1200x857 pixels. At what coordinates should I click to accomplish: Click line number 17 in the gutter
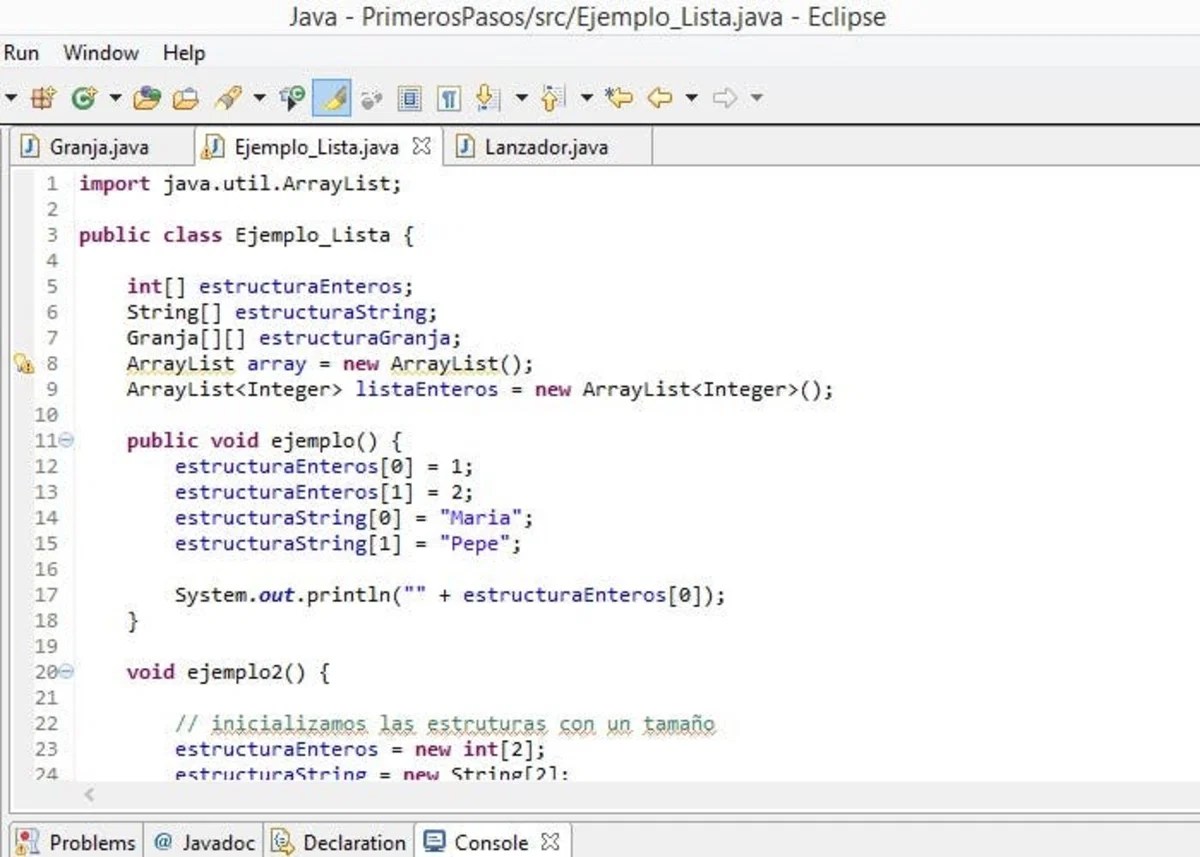pos(47,595)
